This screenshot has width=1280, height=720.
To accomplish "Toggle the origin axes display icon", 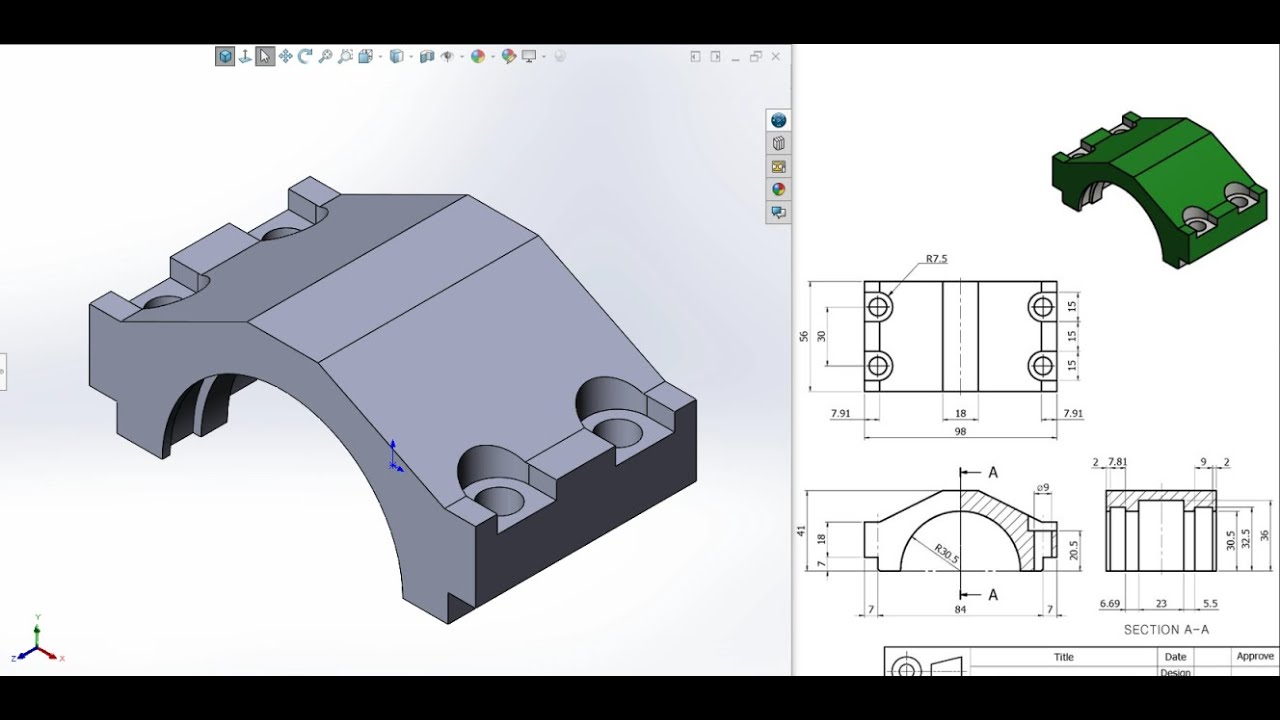I will click(x=245, y=56).
